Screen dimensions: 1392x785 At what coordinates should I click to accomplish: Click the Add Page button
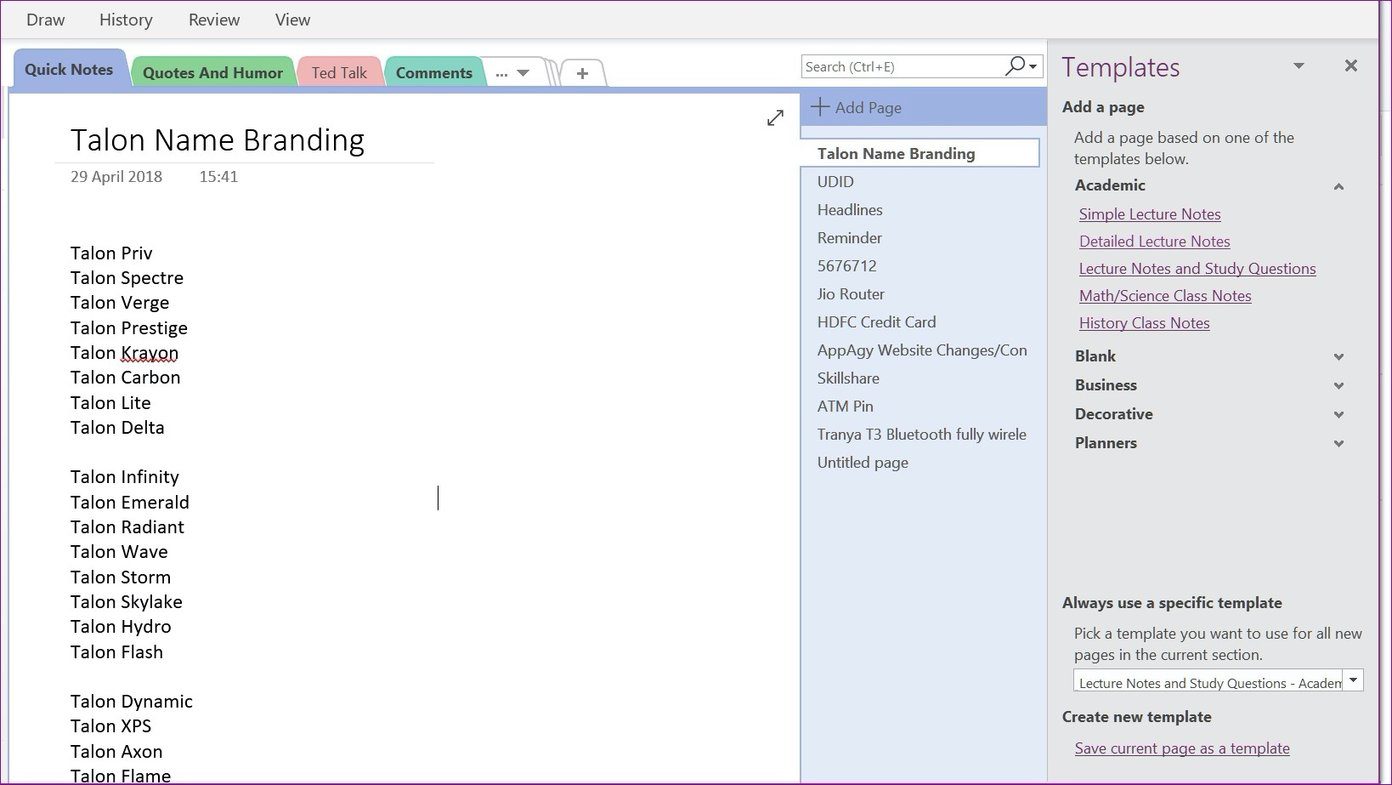(856, 107)
